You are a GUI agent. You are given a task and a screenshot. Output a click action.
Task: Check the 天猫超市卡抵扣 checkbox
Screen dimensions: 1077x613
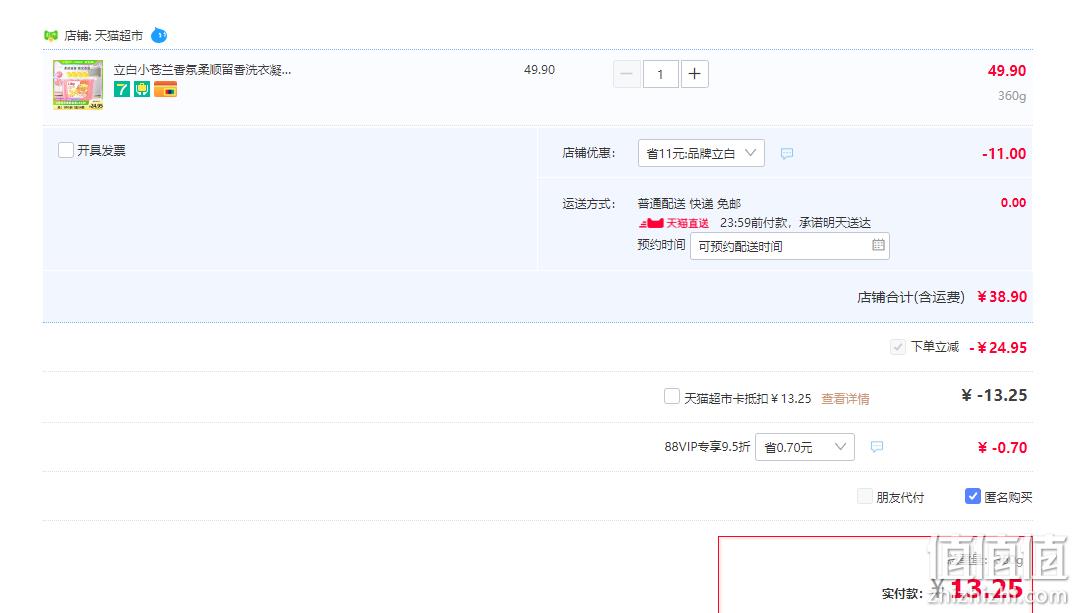(x=672, y=397)
